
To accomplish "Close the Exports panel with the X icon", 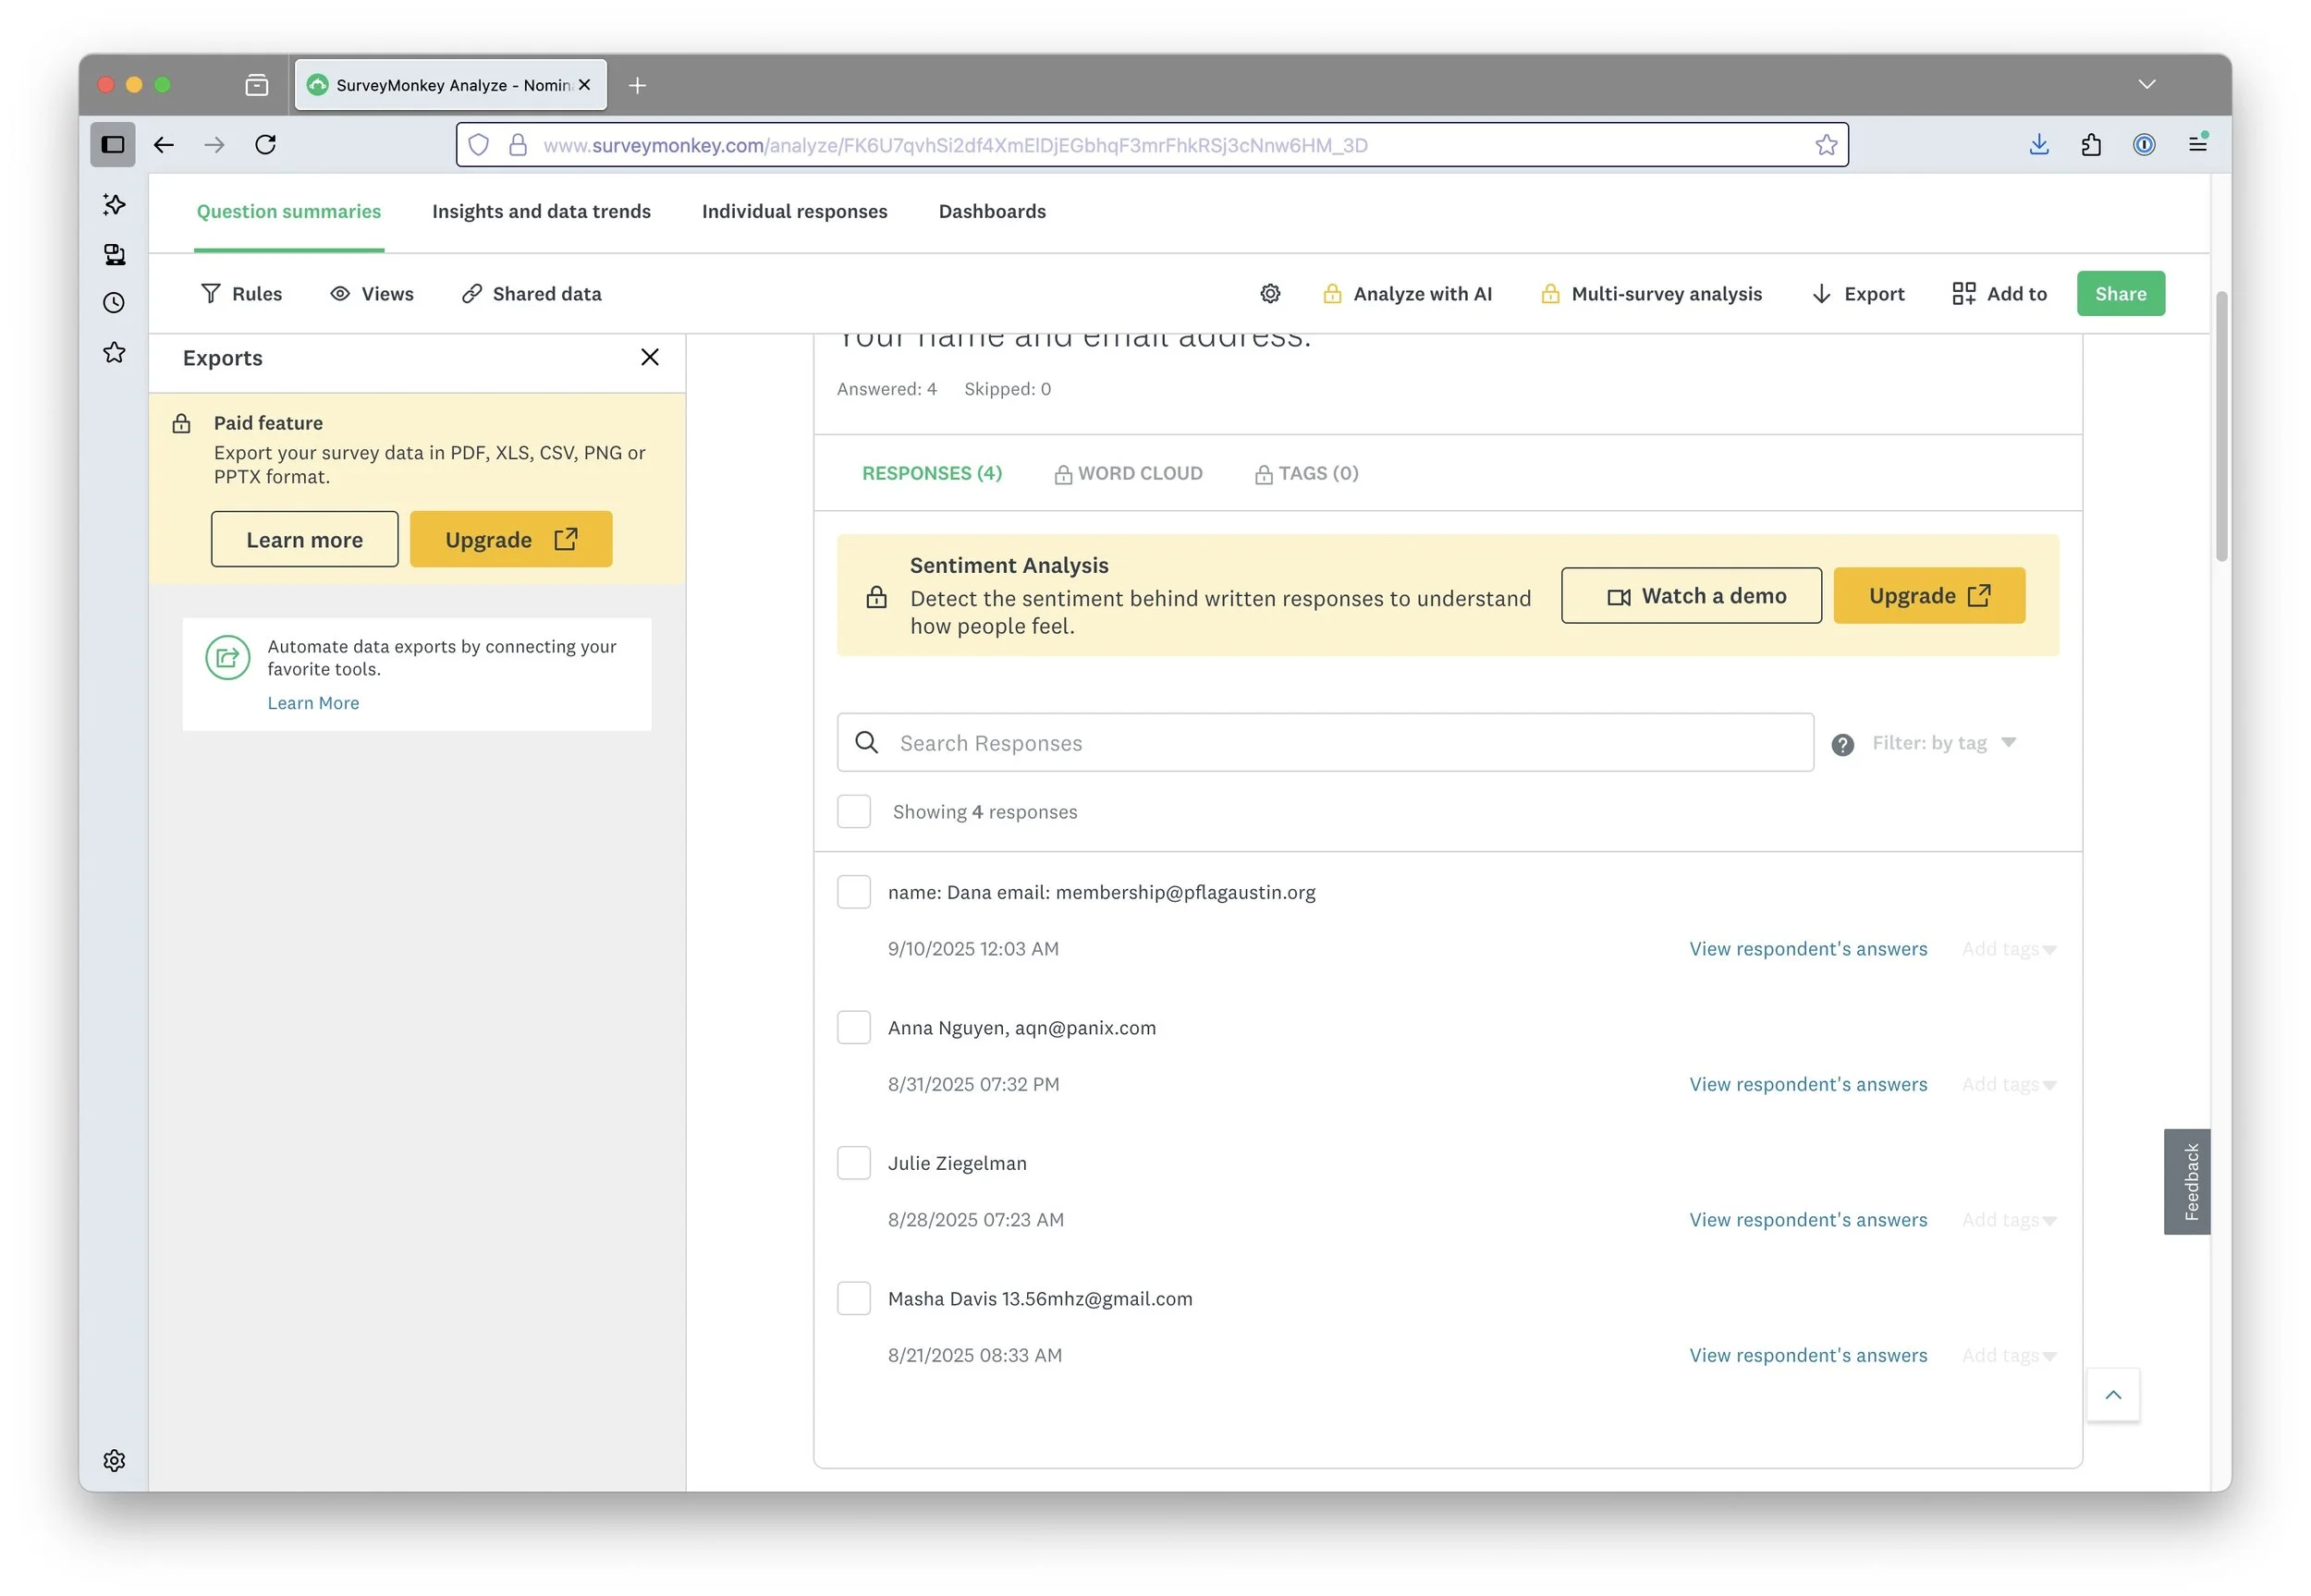I will [650, 358].
